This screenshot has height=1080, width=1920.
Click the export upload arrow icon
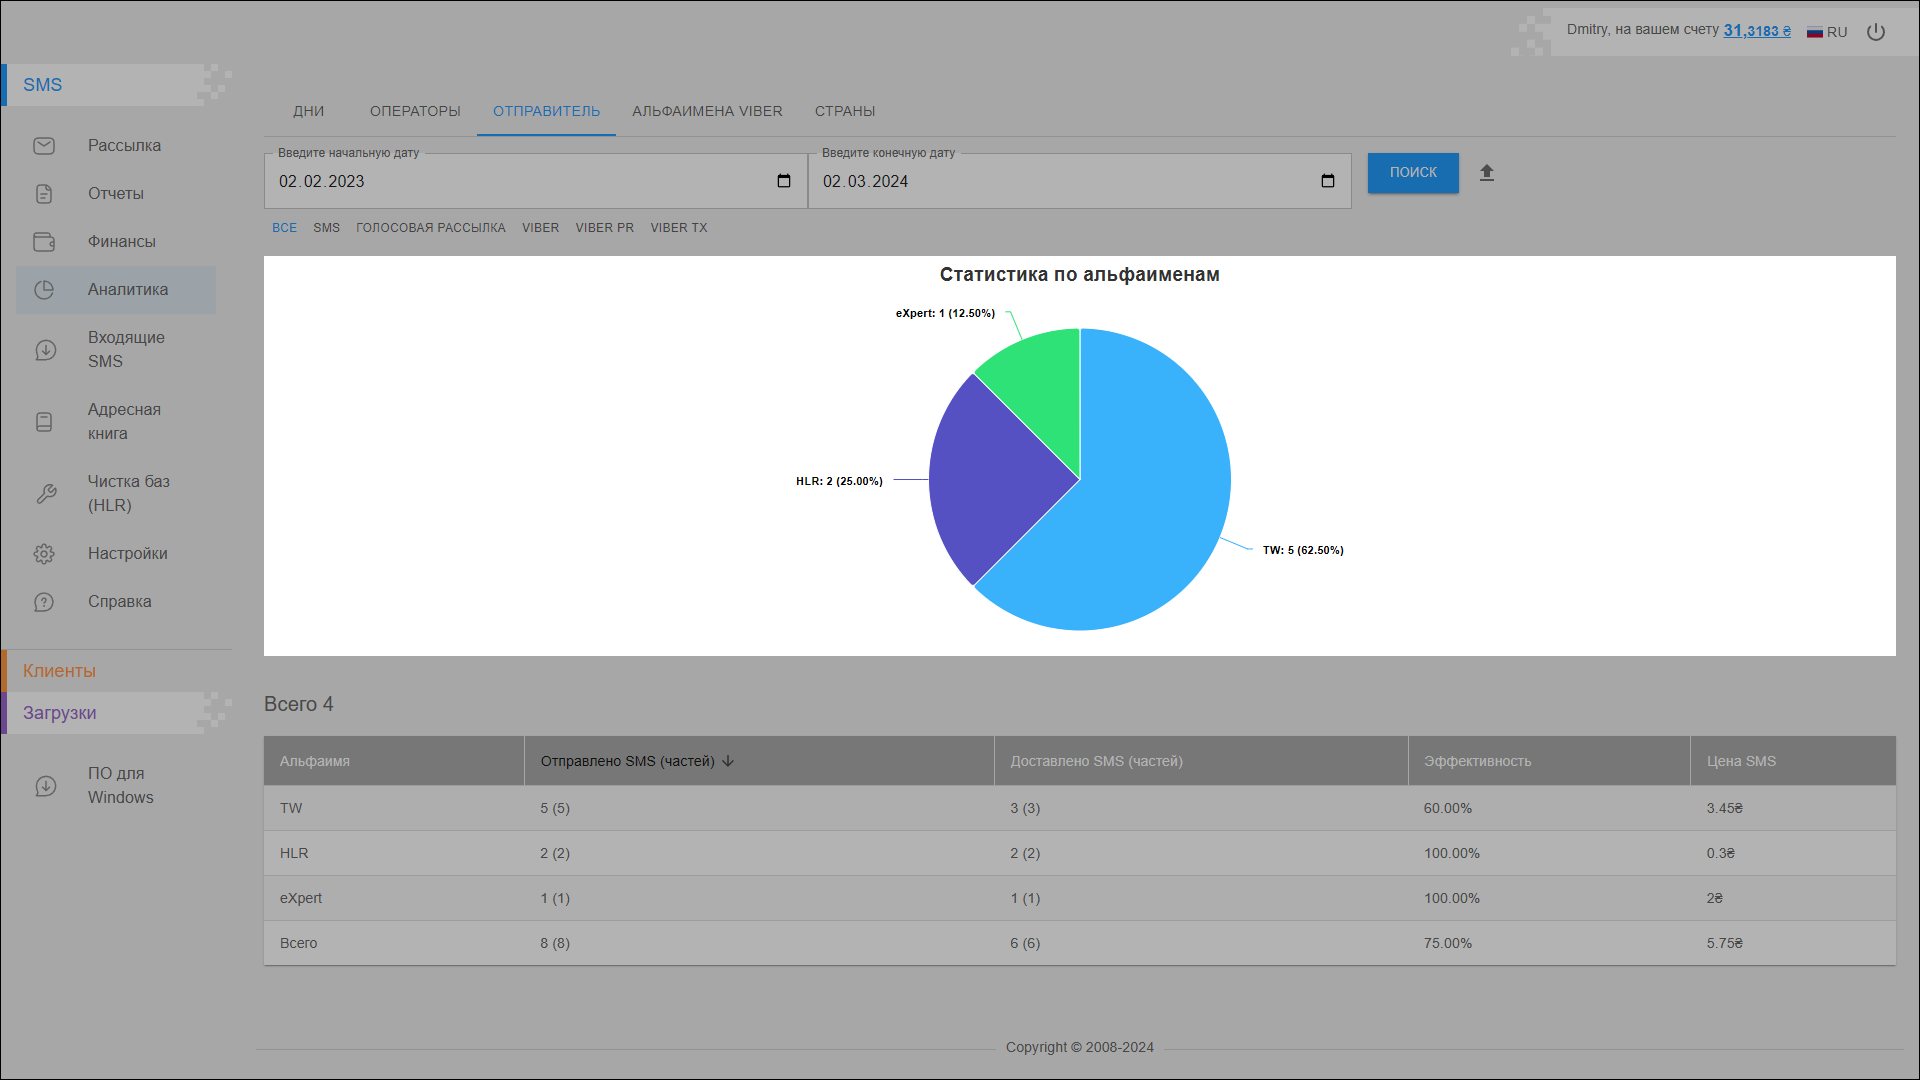coord(1487,173)
